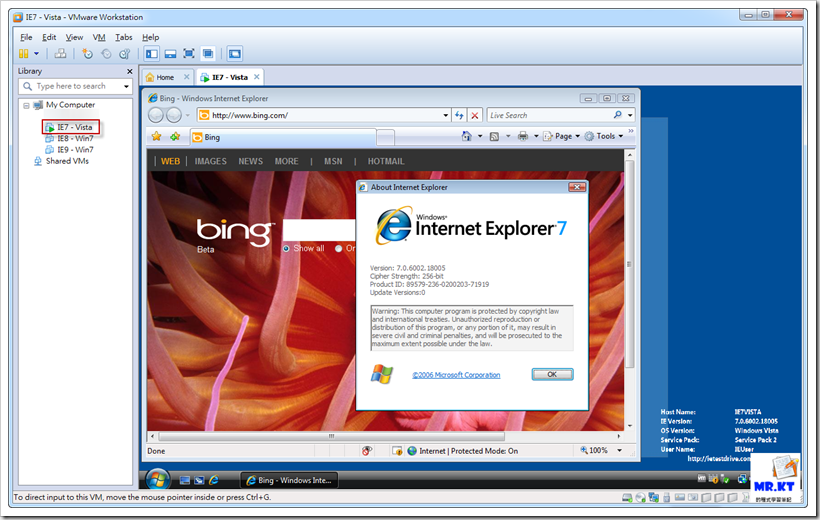Click the IE print icon
Image resolution: width=820 pixels, height=520 pixels.
(x=522, y=136)
